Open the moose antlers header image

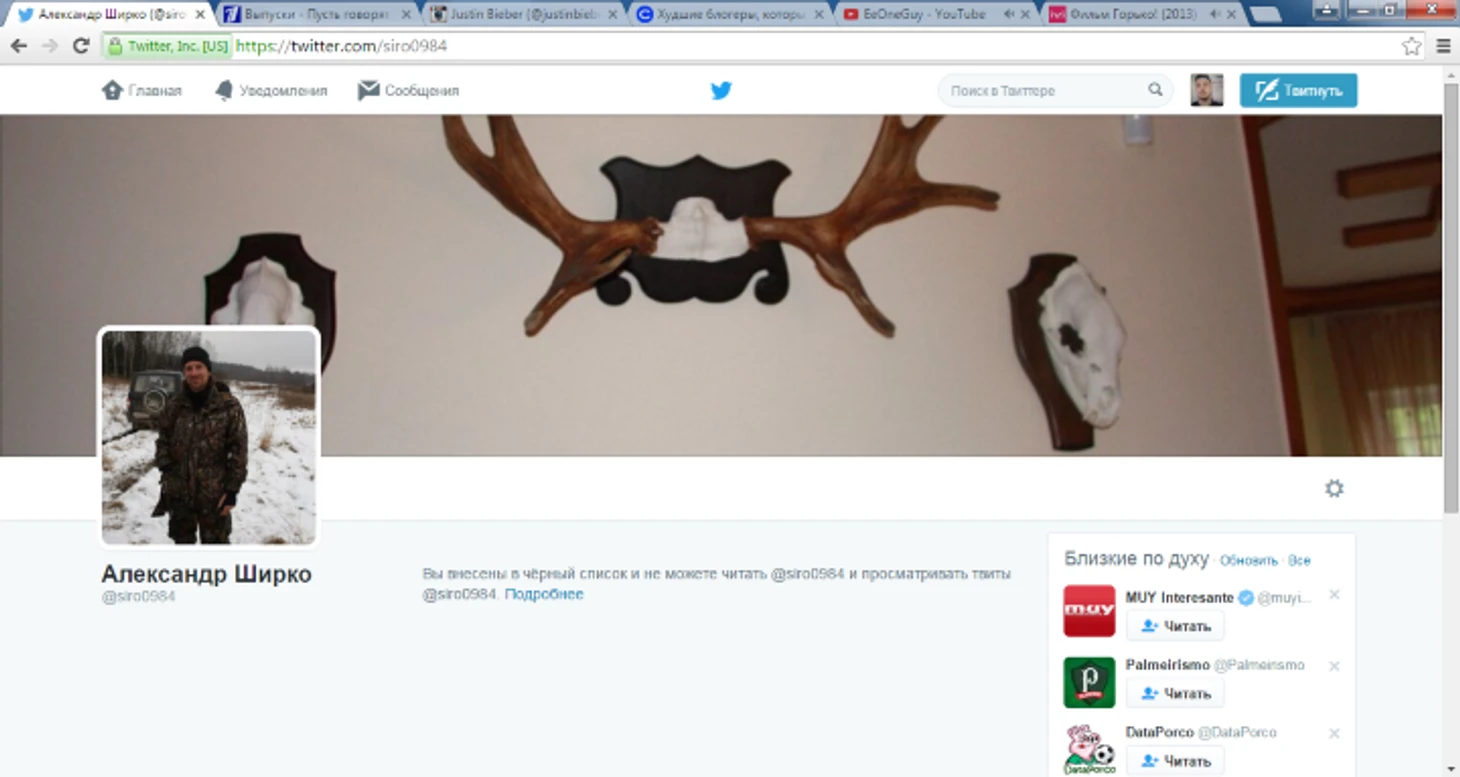click(721, 285)
